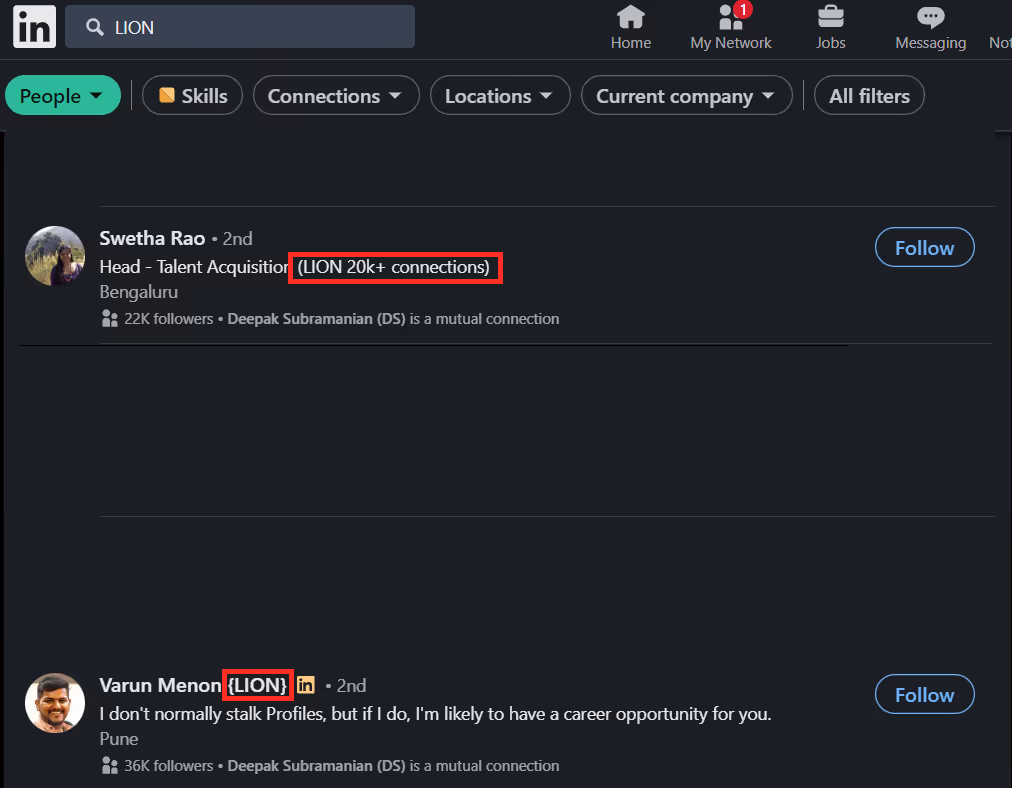Click the 36K followers text
Image resolution: width=1012 pixels, height=788 pixels.
pyautogui.click(x=168, y=766)
